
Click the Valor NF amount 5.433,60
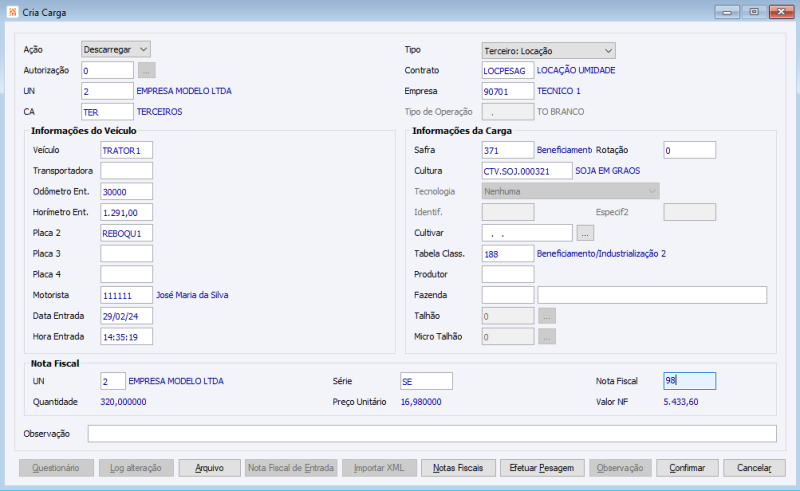coord(681,402)
